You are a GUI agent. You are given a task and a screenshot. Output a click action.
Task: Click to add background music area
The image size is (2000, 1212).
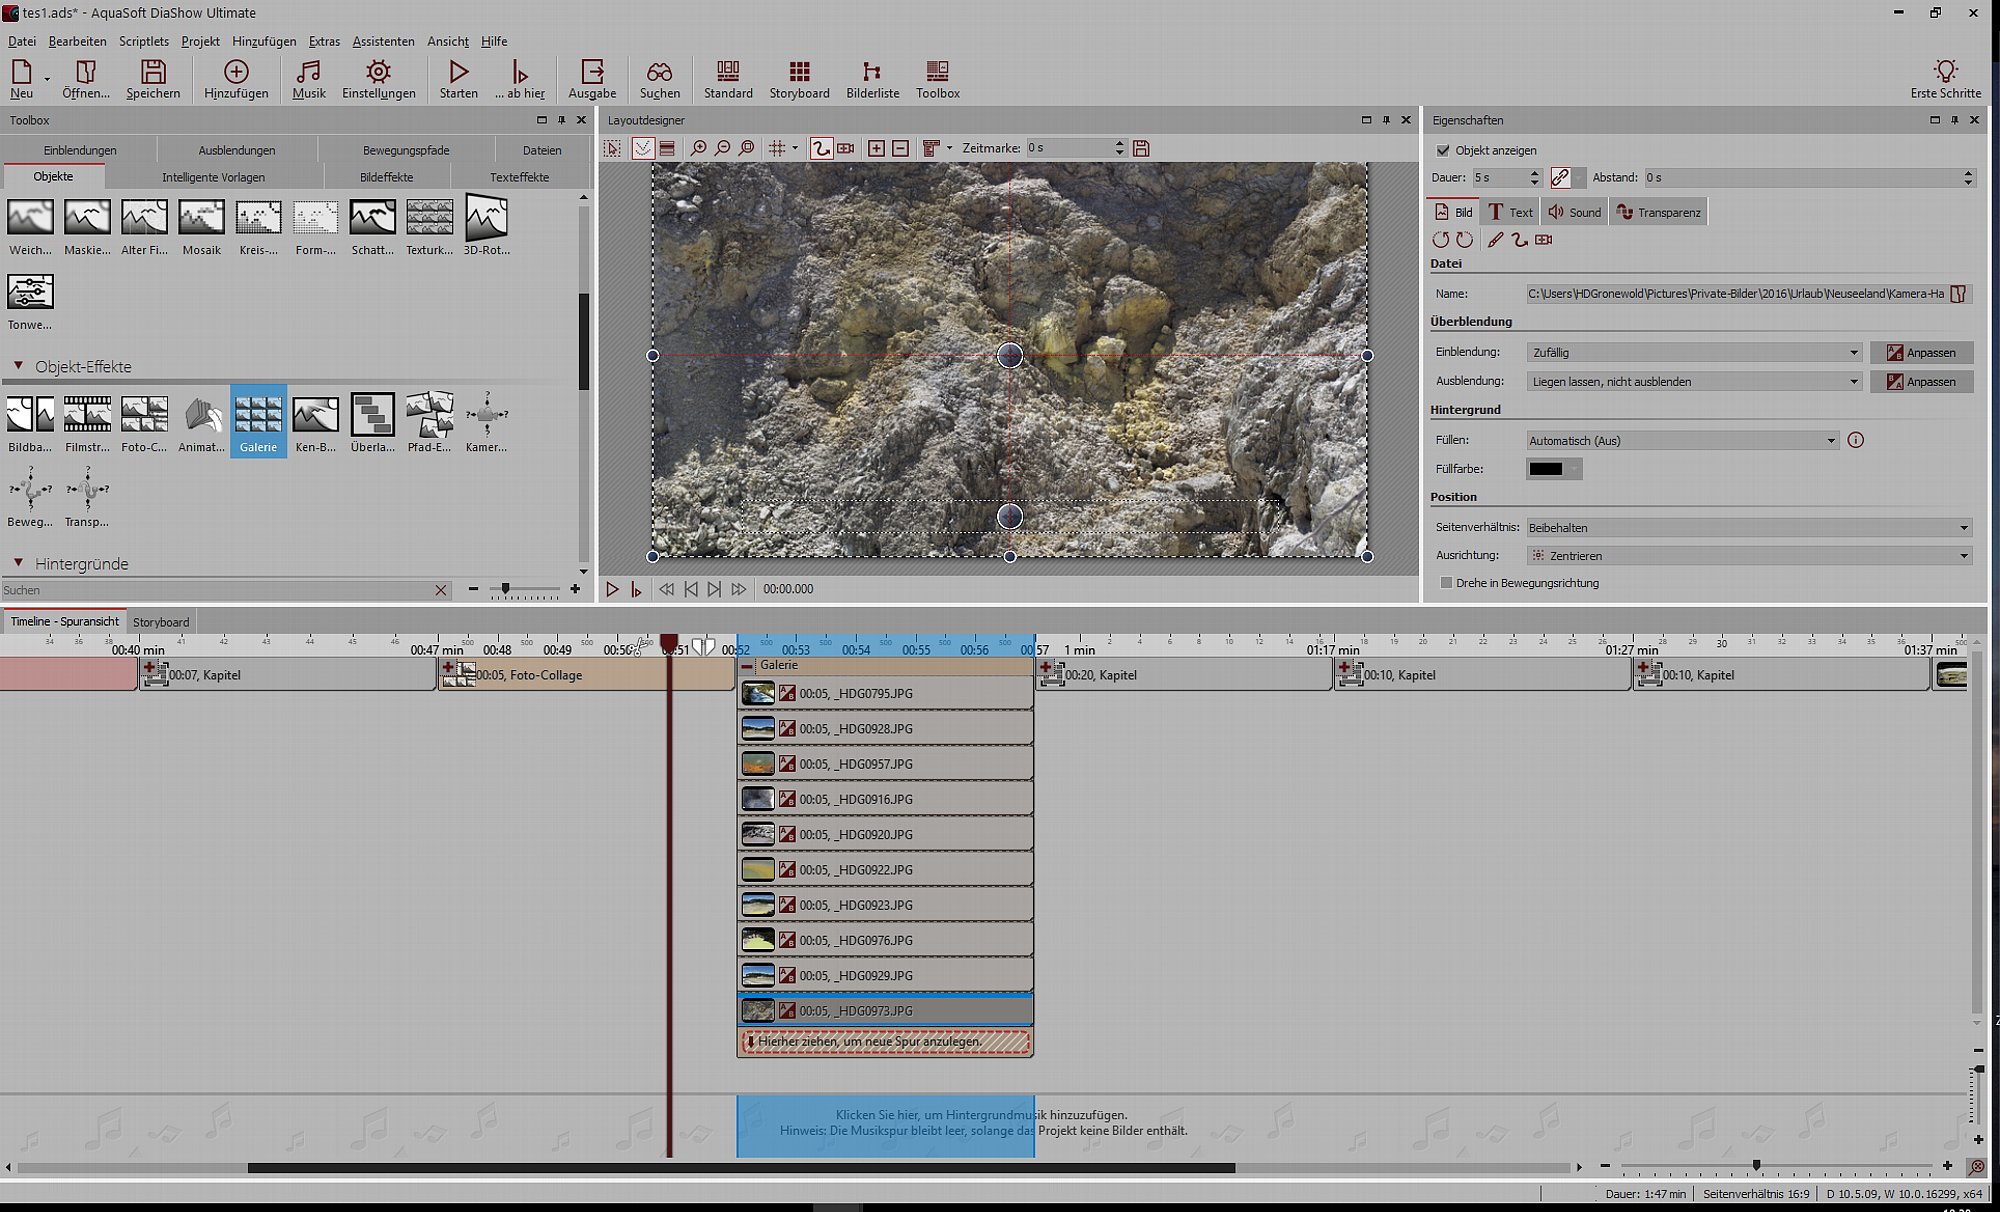[885, 1123]
